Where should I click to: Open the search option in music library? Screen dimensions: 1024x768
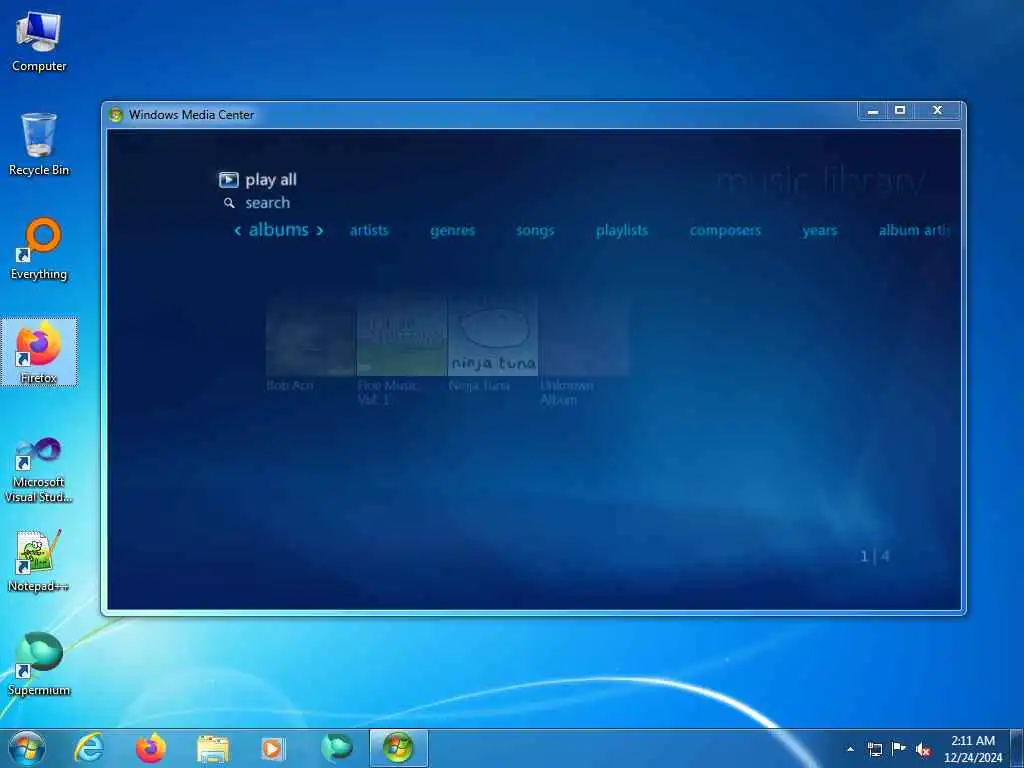pos(267,203)
